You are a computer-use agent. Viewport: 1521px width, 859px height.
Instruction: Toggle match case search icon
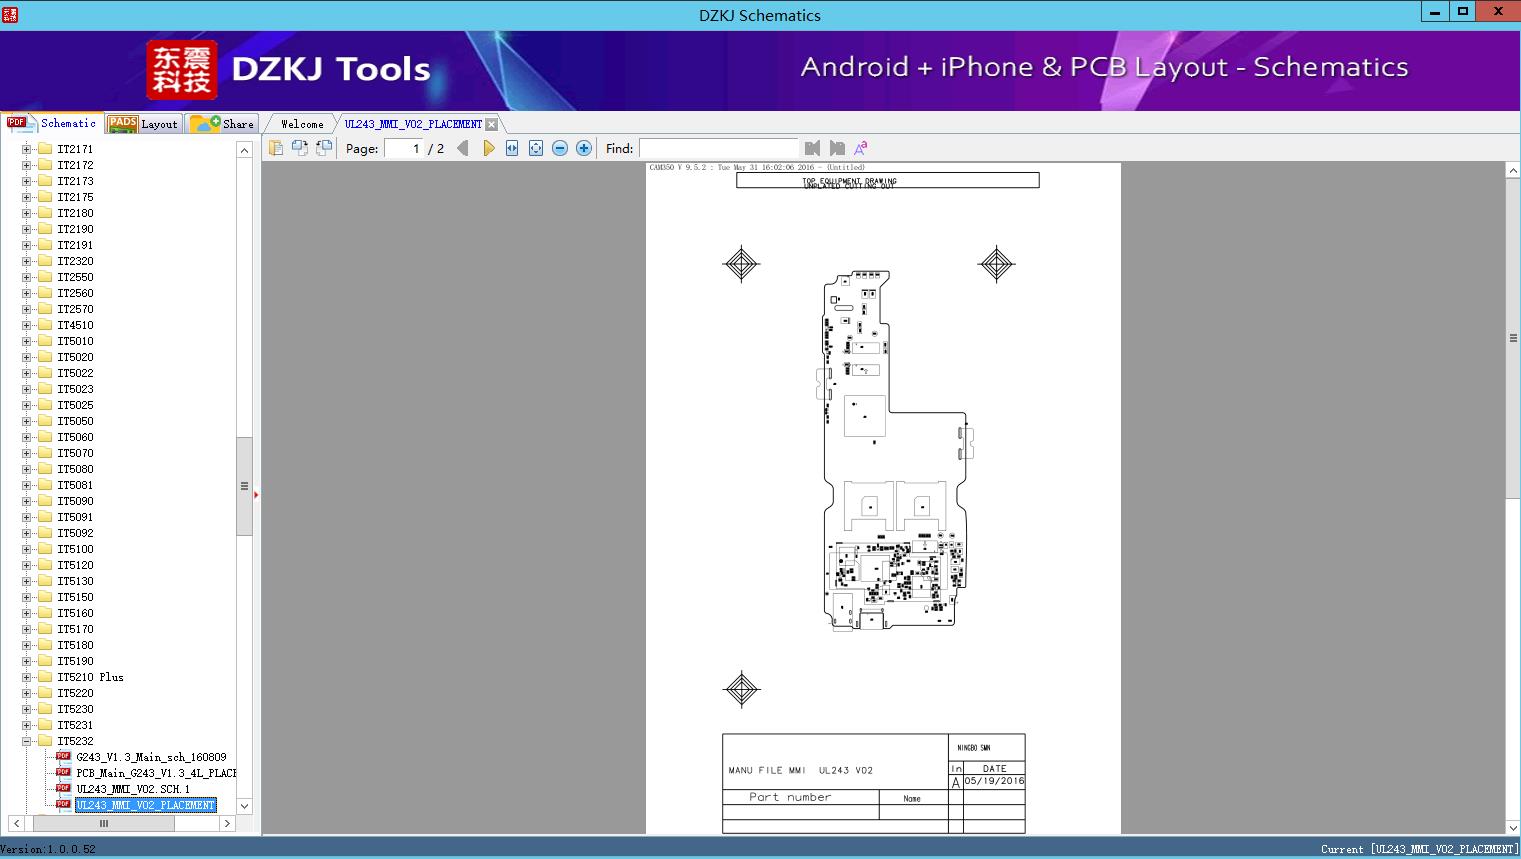(860, 148)
